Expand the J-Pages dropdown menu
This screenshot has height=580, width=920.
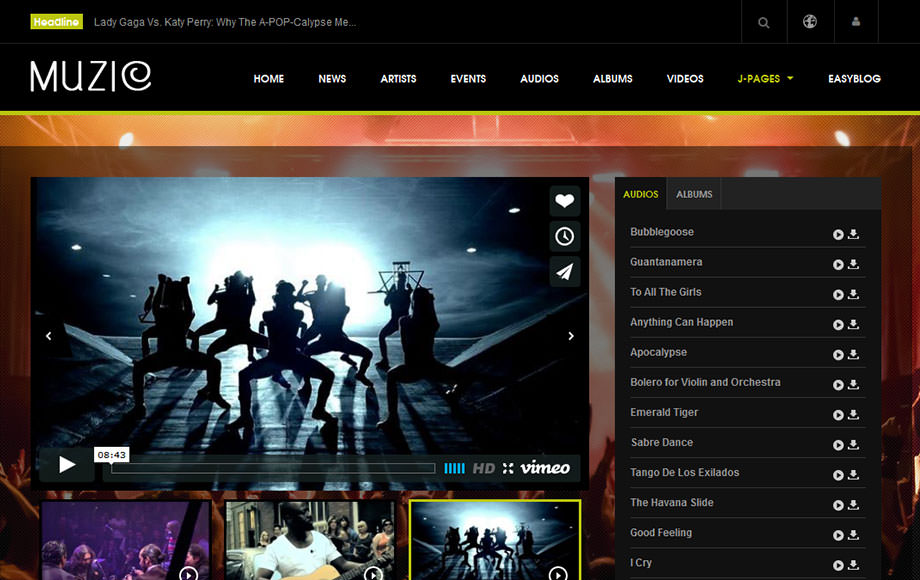pos(765,79)
